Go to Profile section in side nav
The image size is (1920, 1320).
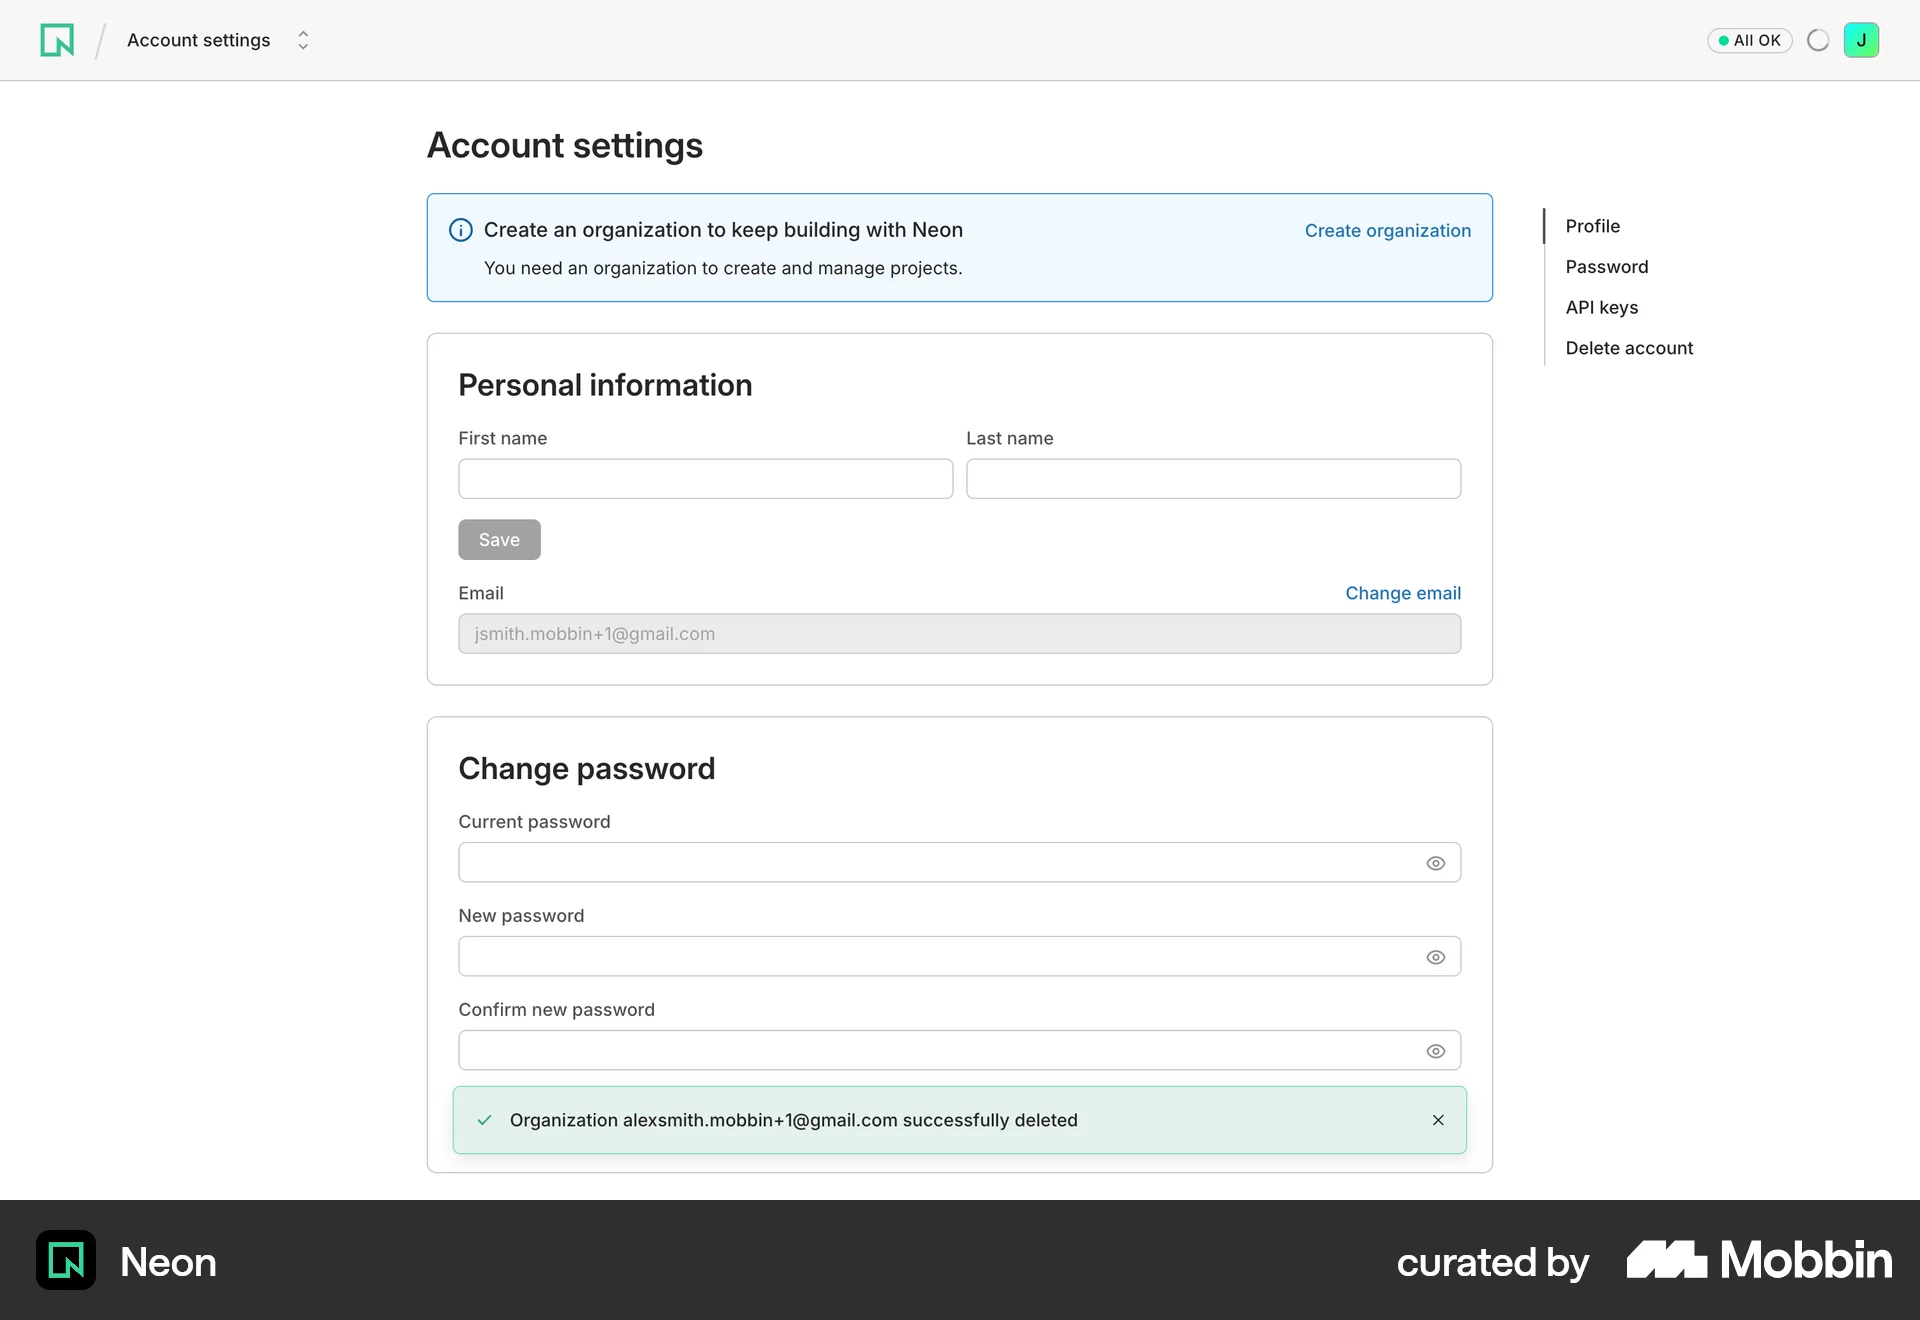point(1592,226)
